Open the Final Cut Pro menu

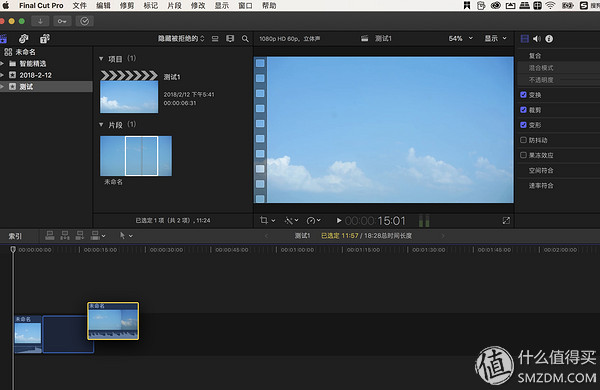coord(41,5)
